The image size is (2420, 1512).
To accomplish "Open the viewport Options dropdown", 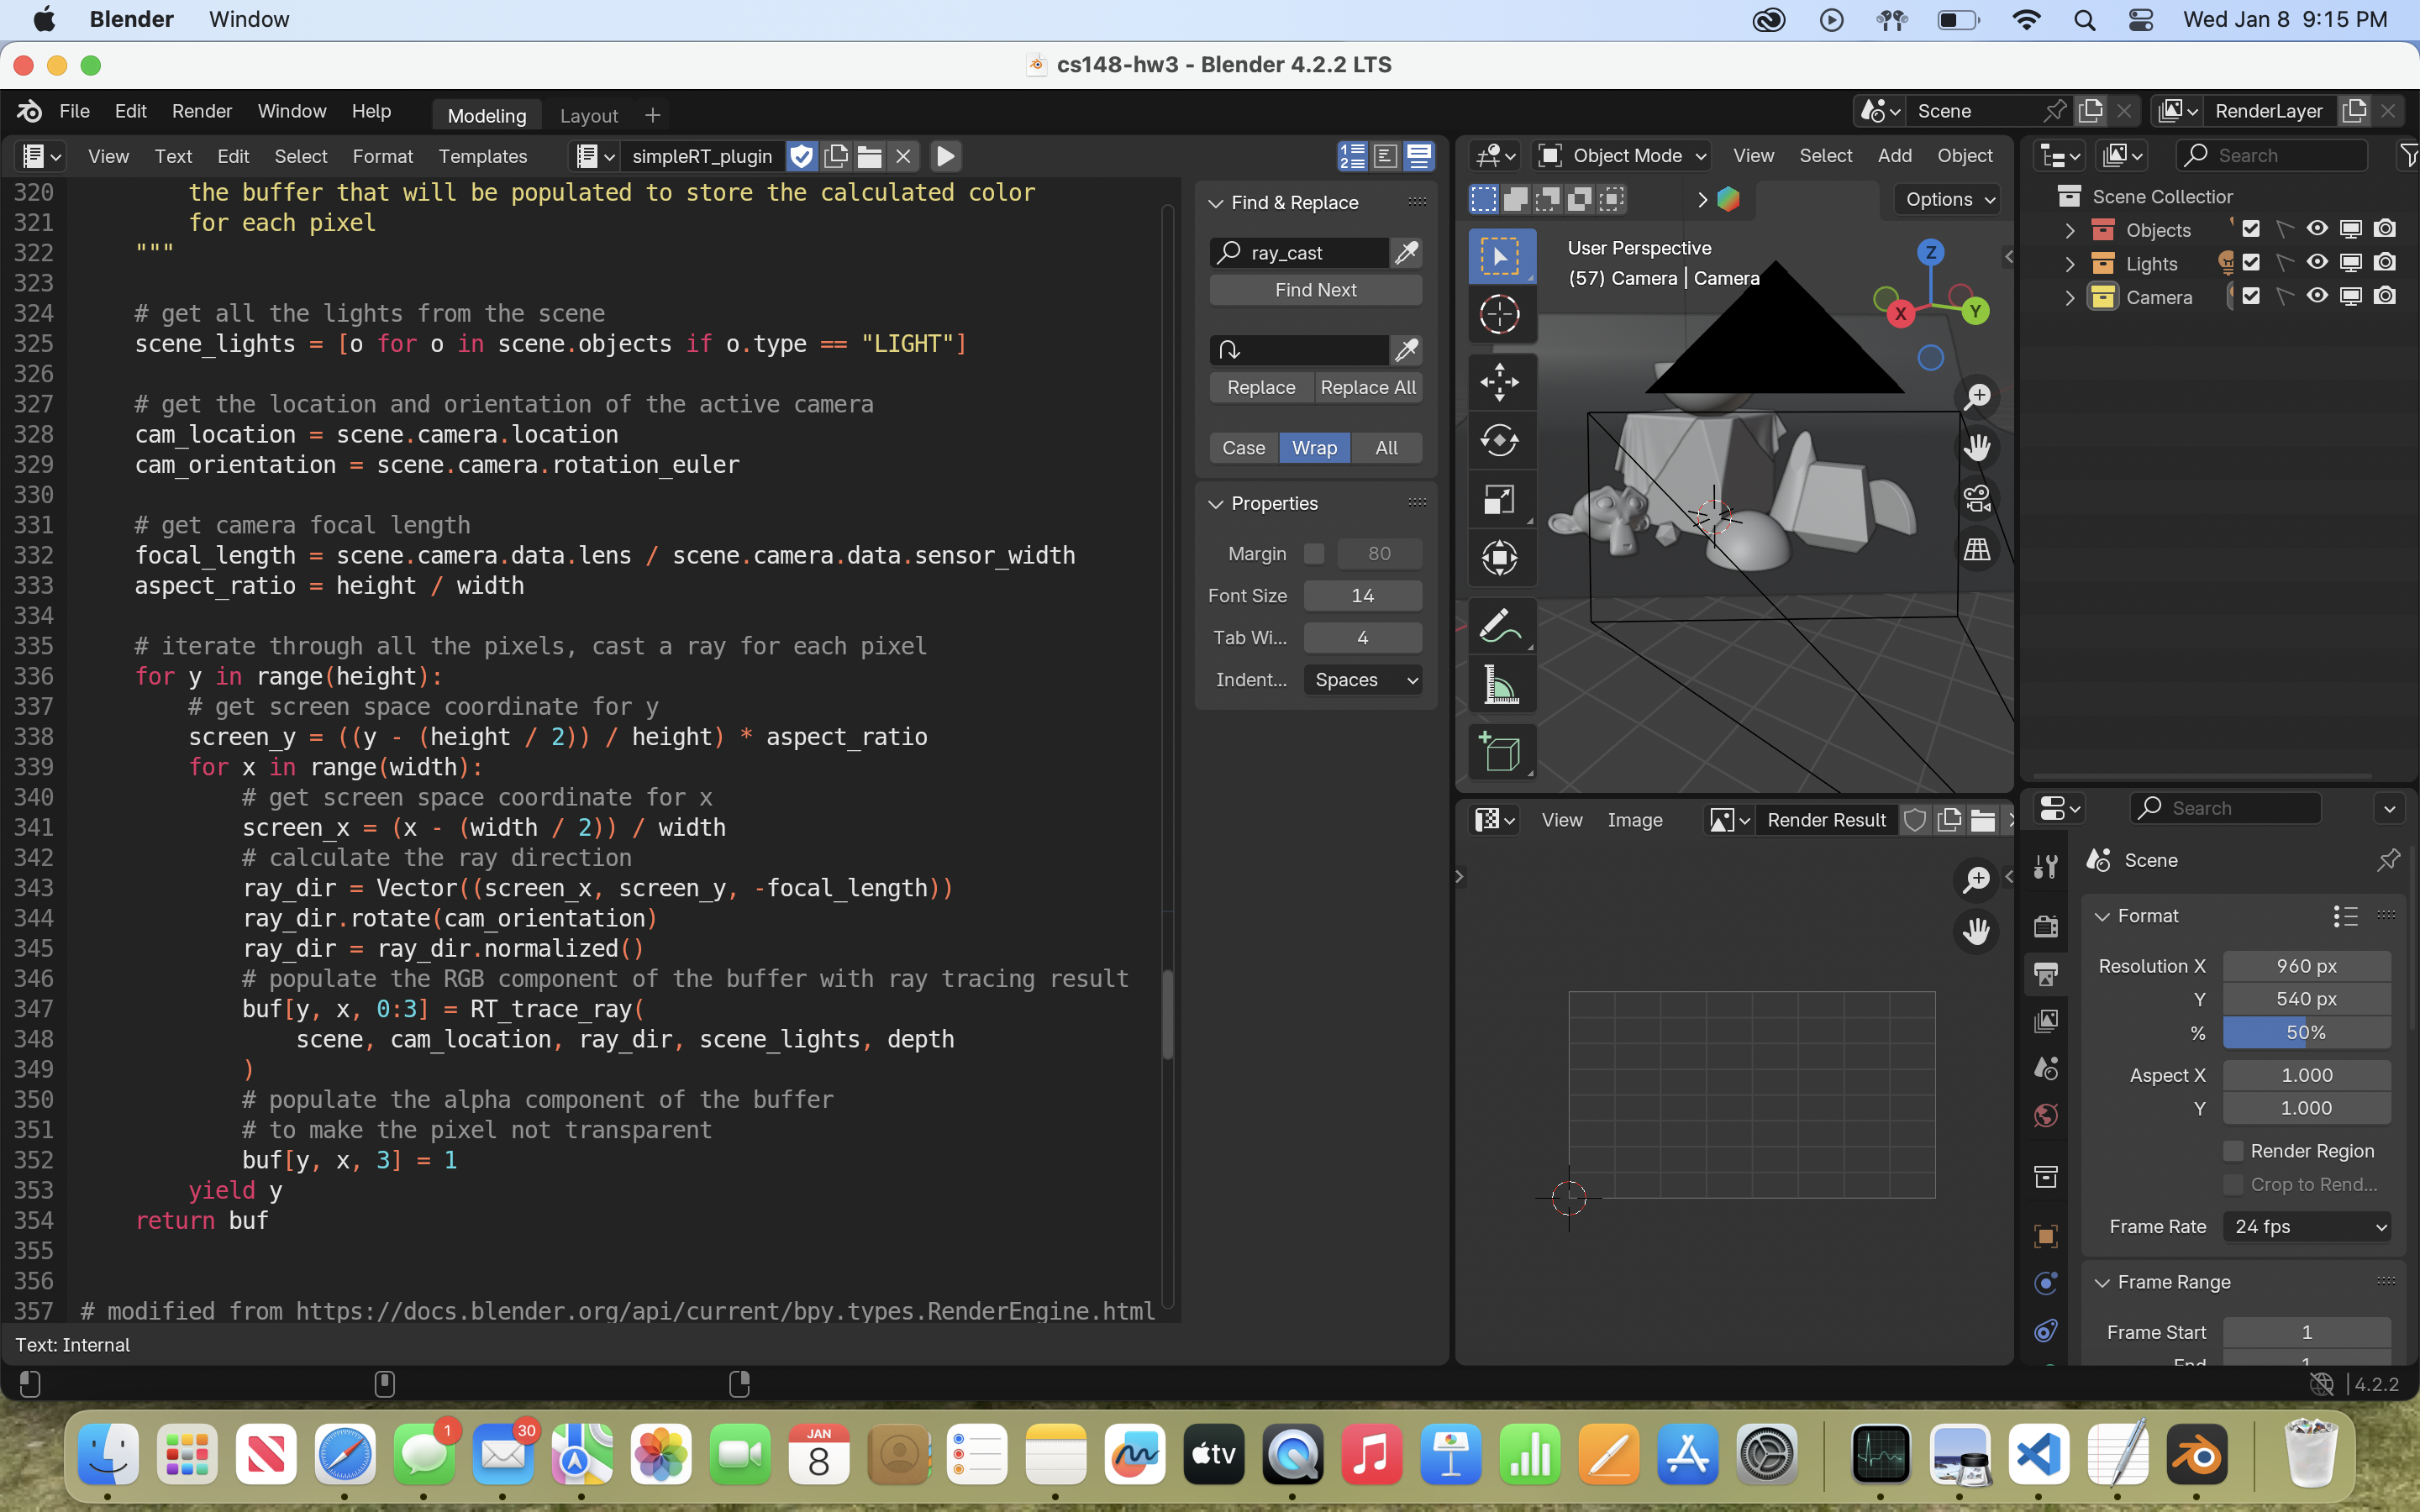I will pyautogui.click(x=1949, y=199).
